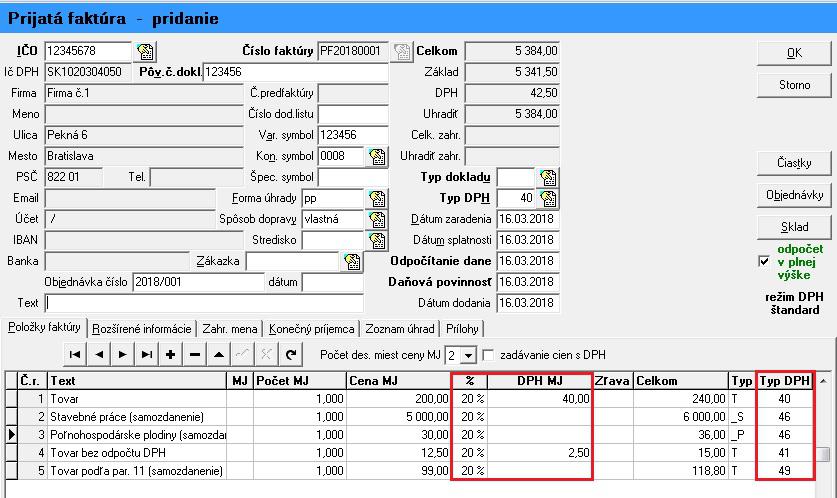837x498 pixels.
Task: Refresh the invoice items grid
Action: point(291,354)
